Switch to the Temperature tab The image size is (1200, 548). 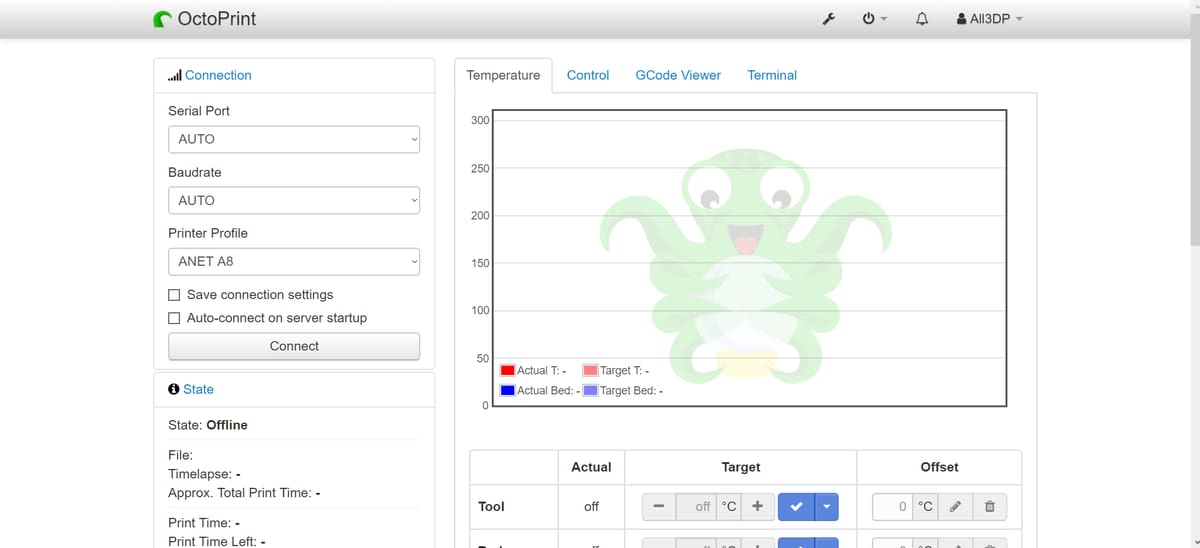[x=503, y=75]
